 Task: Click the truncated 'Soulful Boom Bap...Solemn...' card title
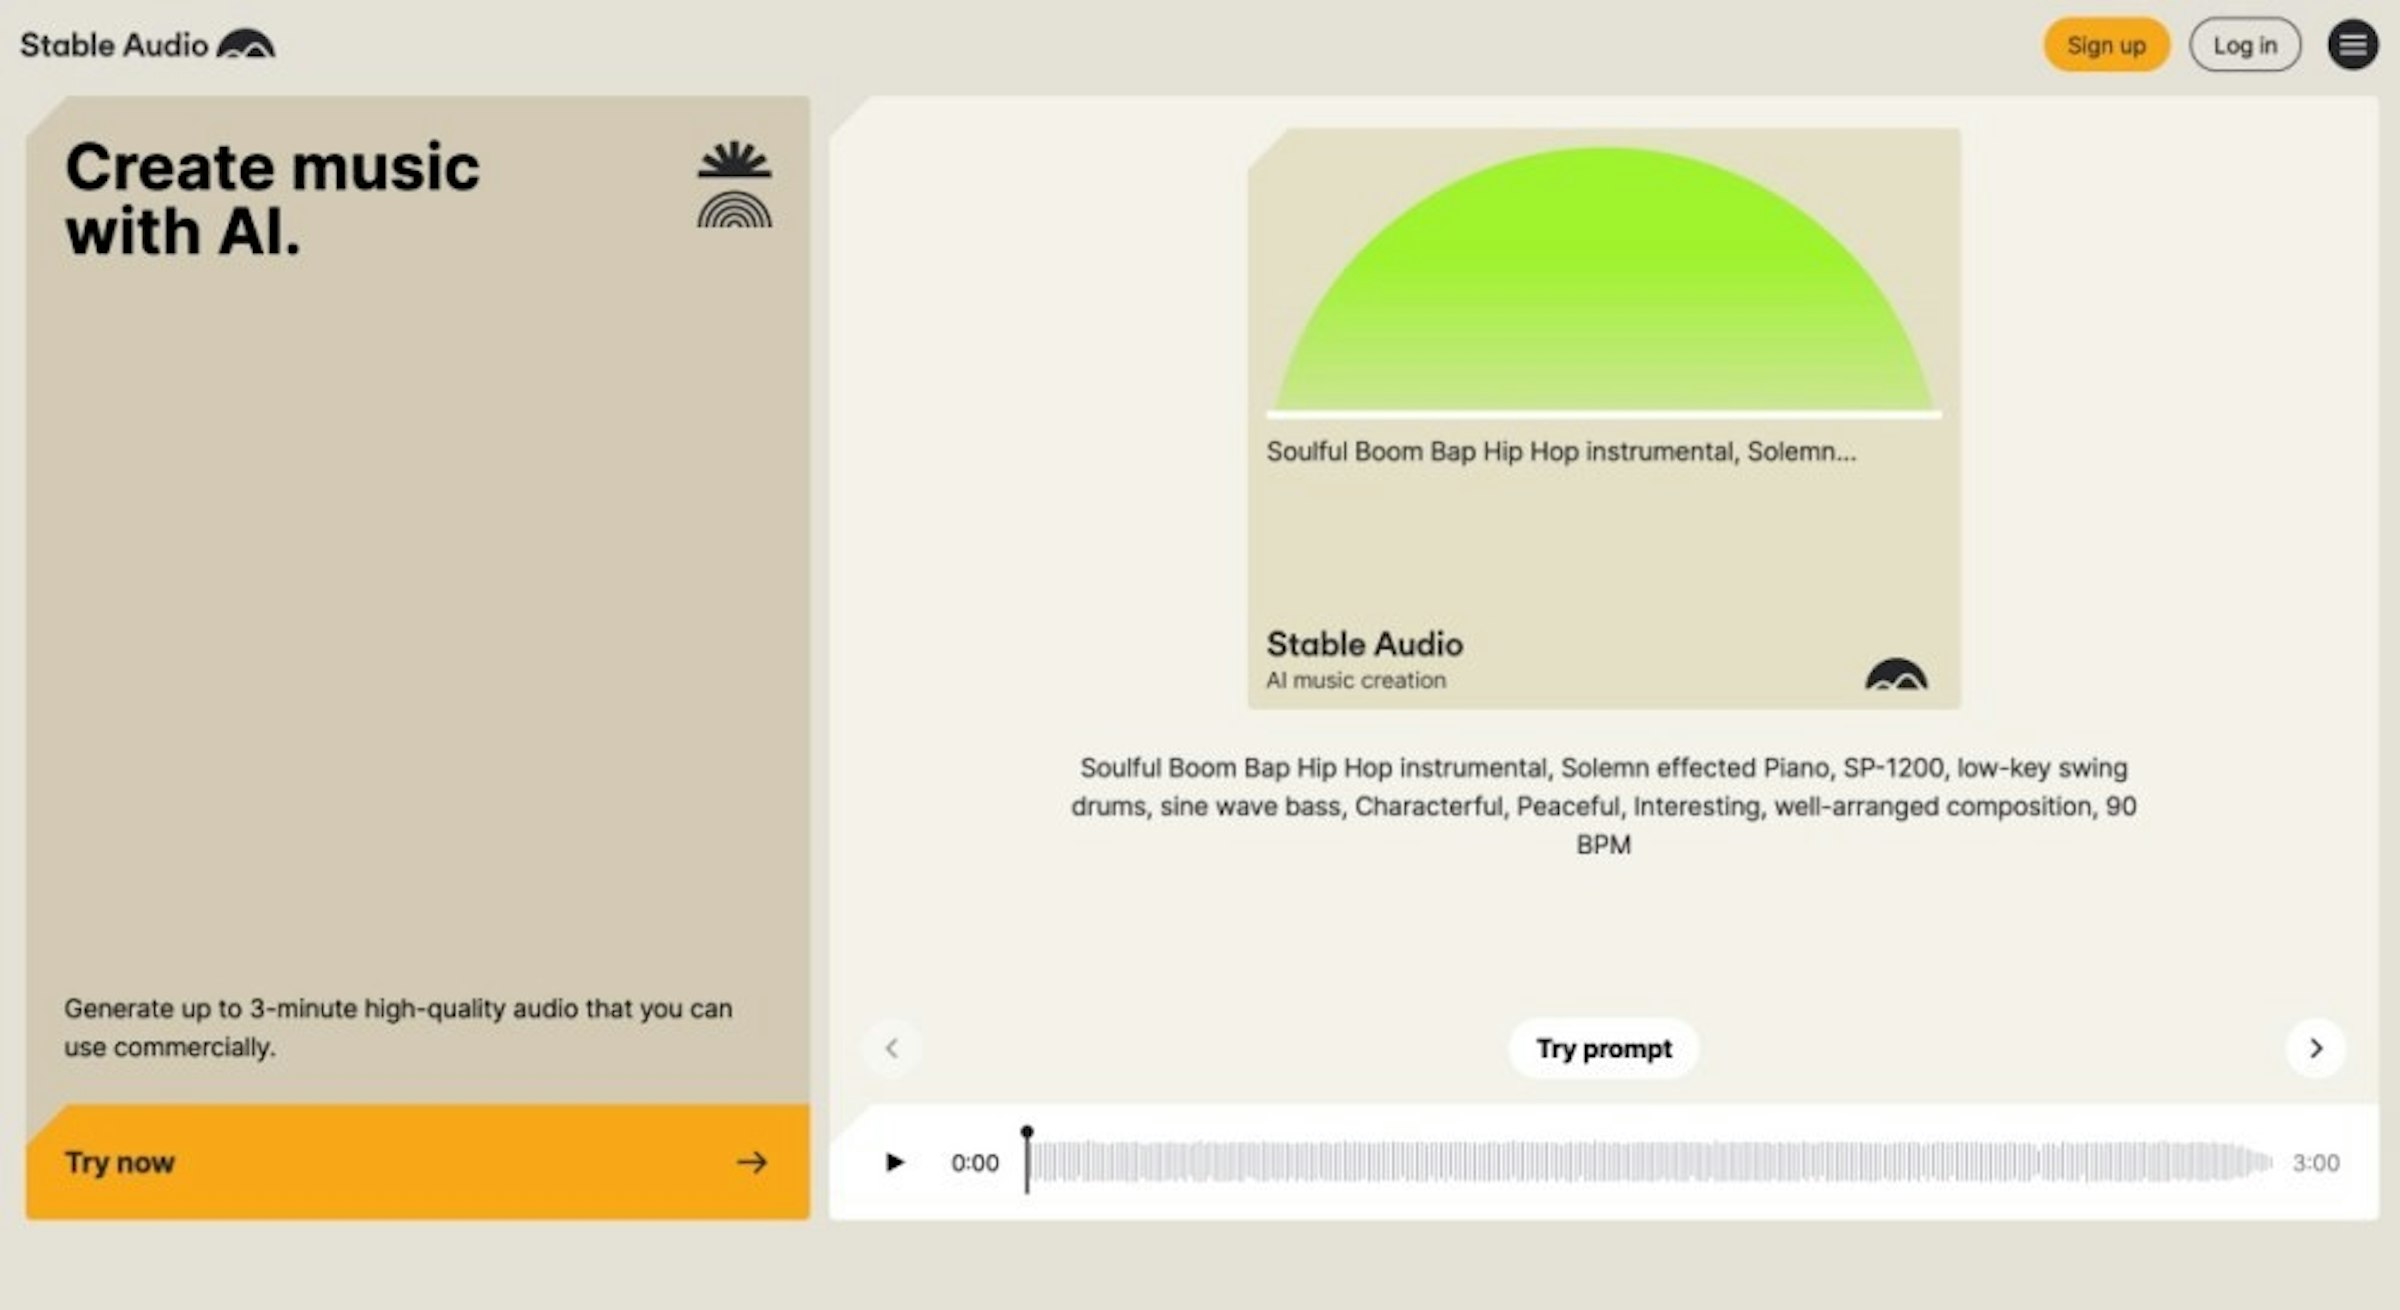(x=1561, y=452)
